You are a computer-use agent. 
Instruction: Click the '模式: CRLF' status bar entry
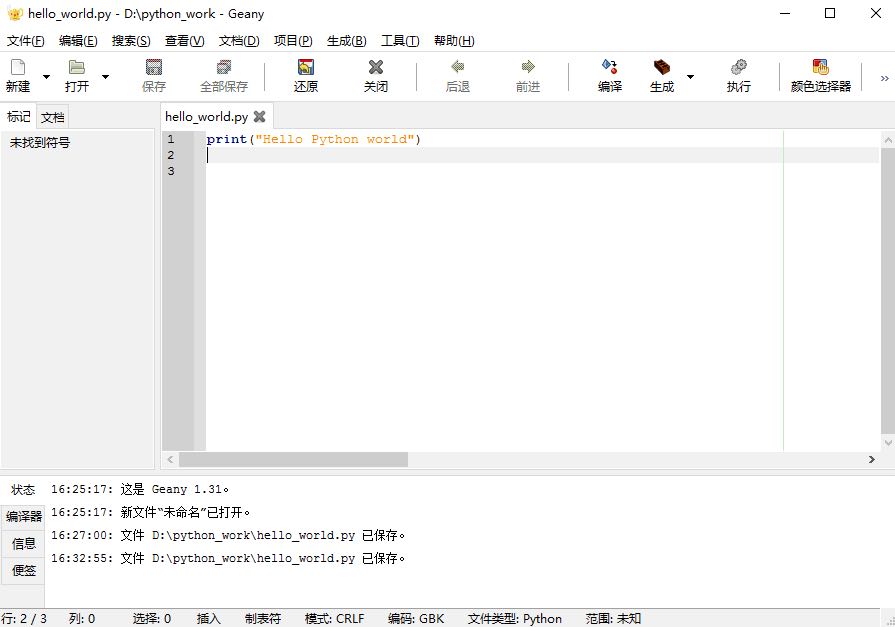tap(334, 619)
